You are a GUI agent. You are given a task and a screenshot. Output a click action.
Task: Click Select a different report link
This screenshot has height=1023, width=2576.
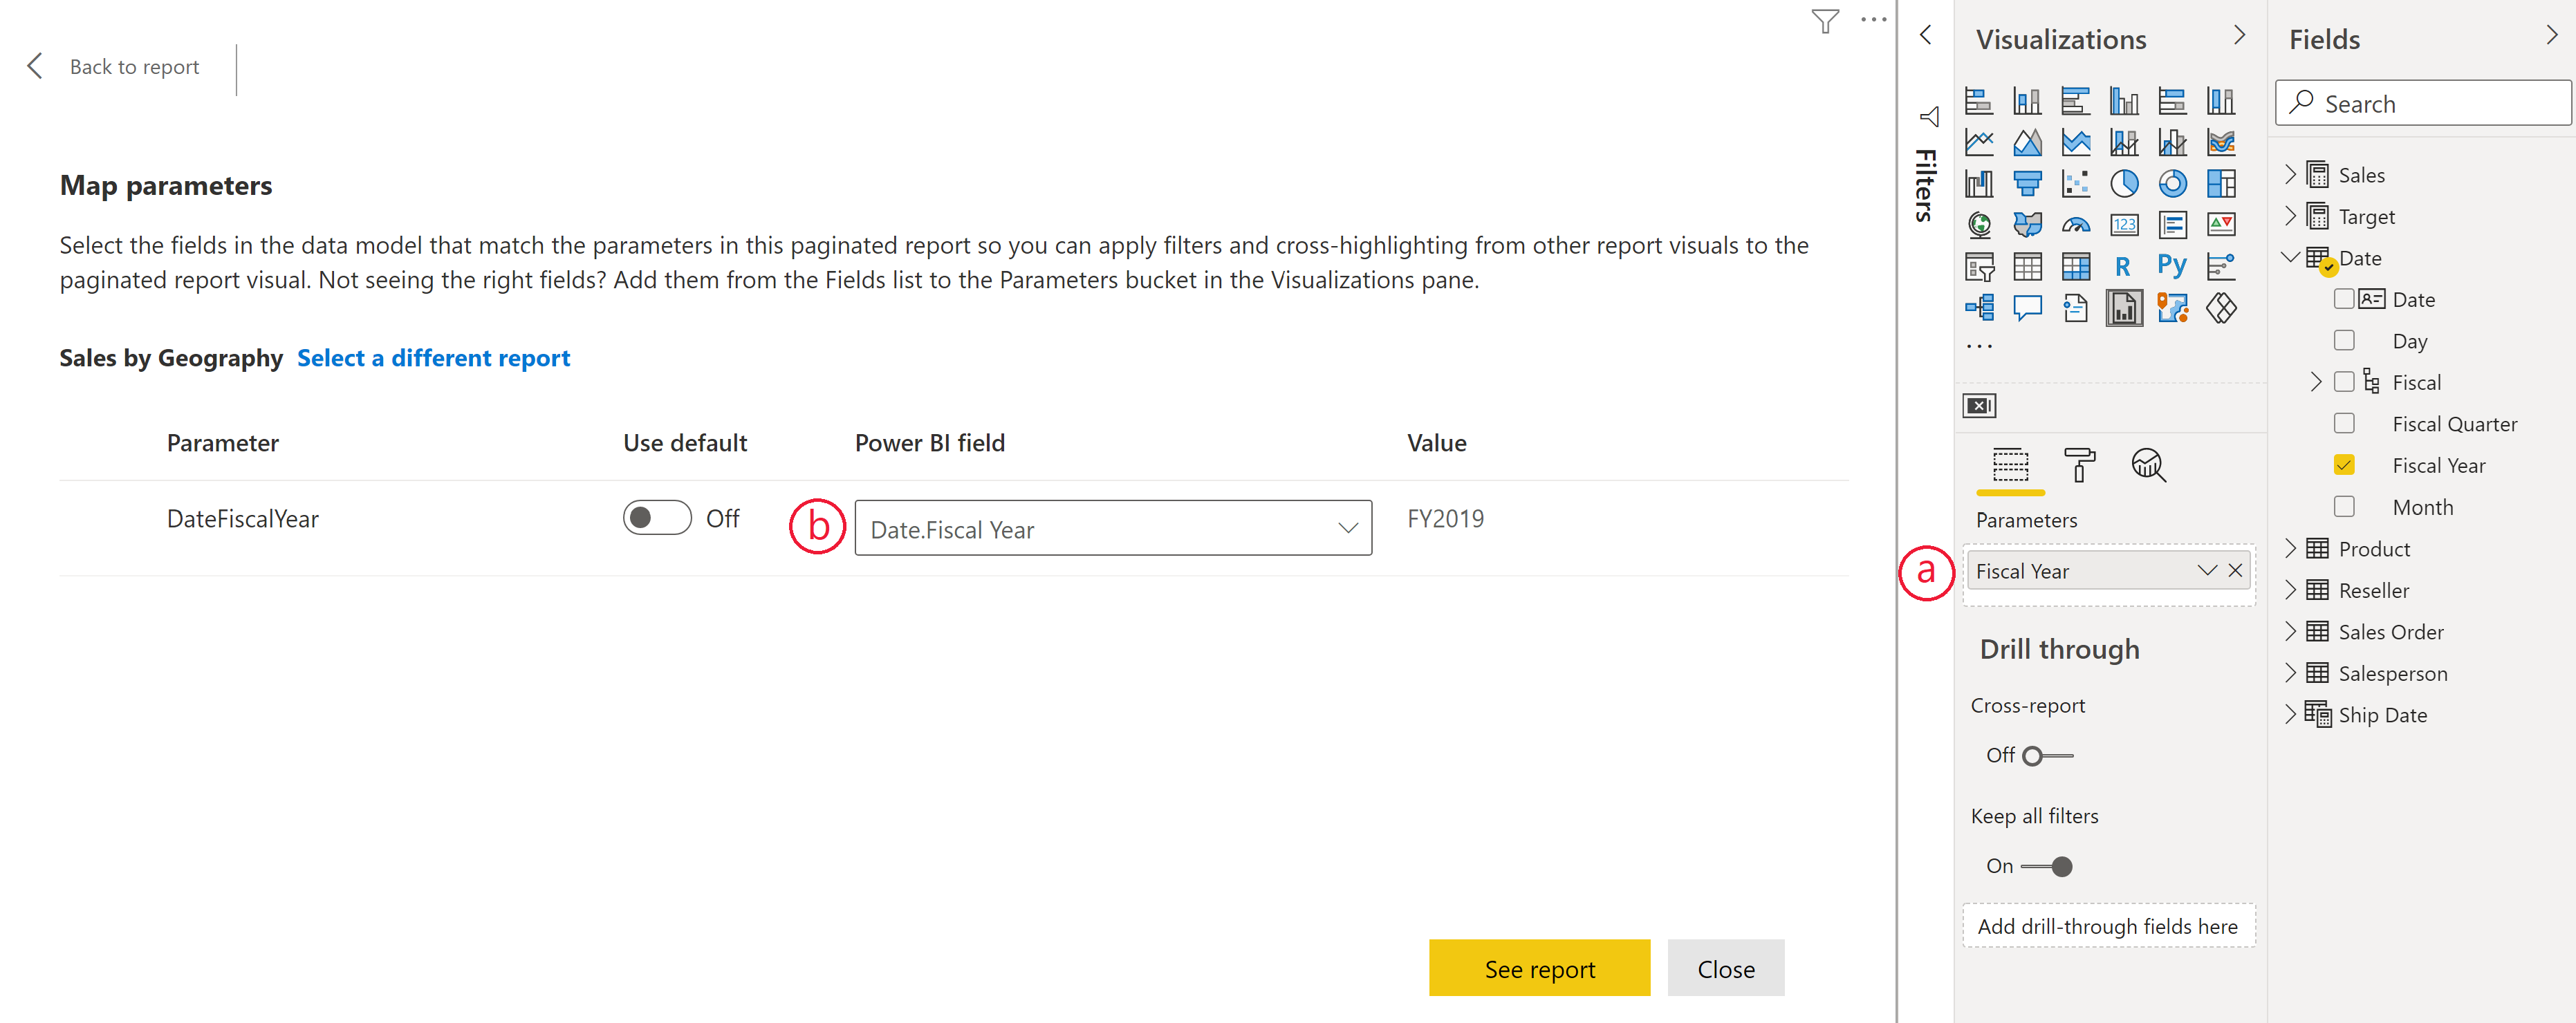click(x=432, y=357)
